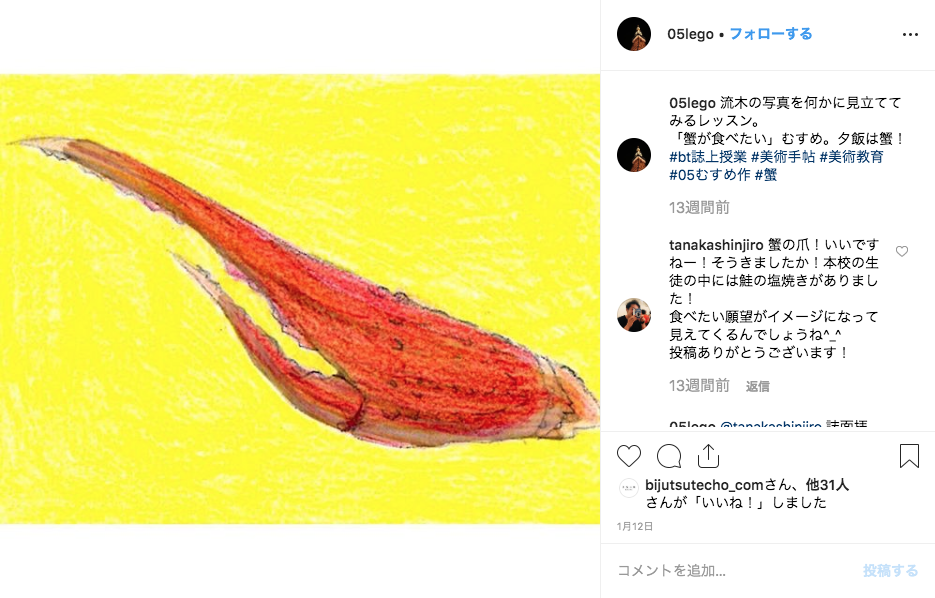935x598 pixels.
Task: Open 05lego profile picture in header
Action: tap(634, 34)
